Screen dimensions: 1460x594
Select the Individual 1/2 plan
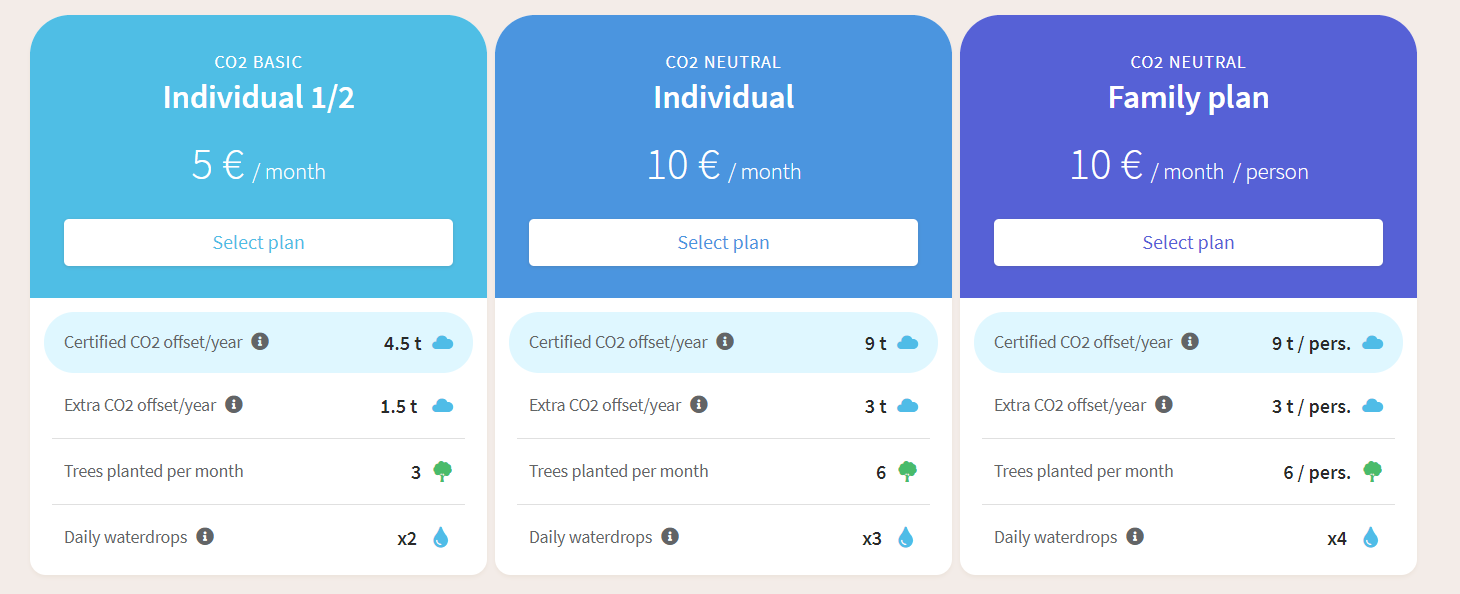[x=258, y=243]
